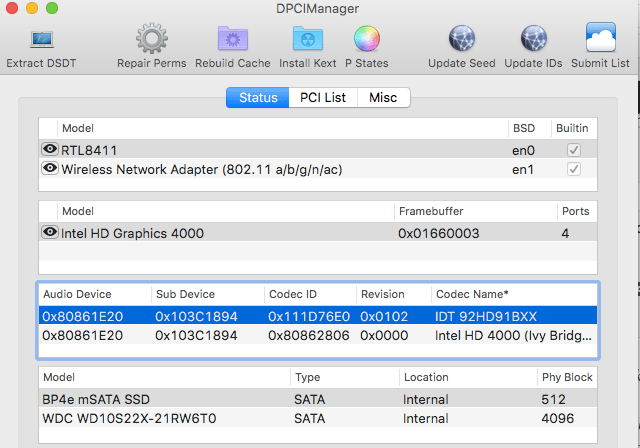Toggle Builtin checkbox for en1
Viewport: 640px width, 448px height.
(x=573, y=169)
